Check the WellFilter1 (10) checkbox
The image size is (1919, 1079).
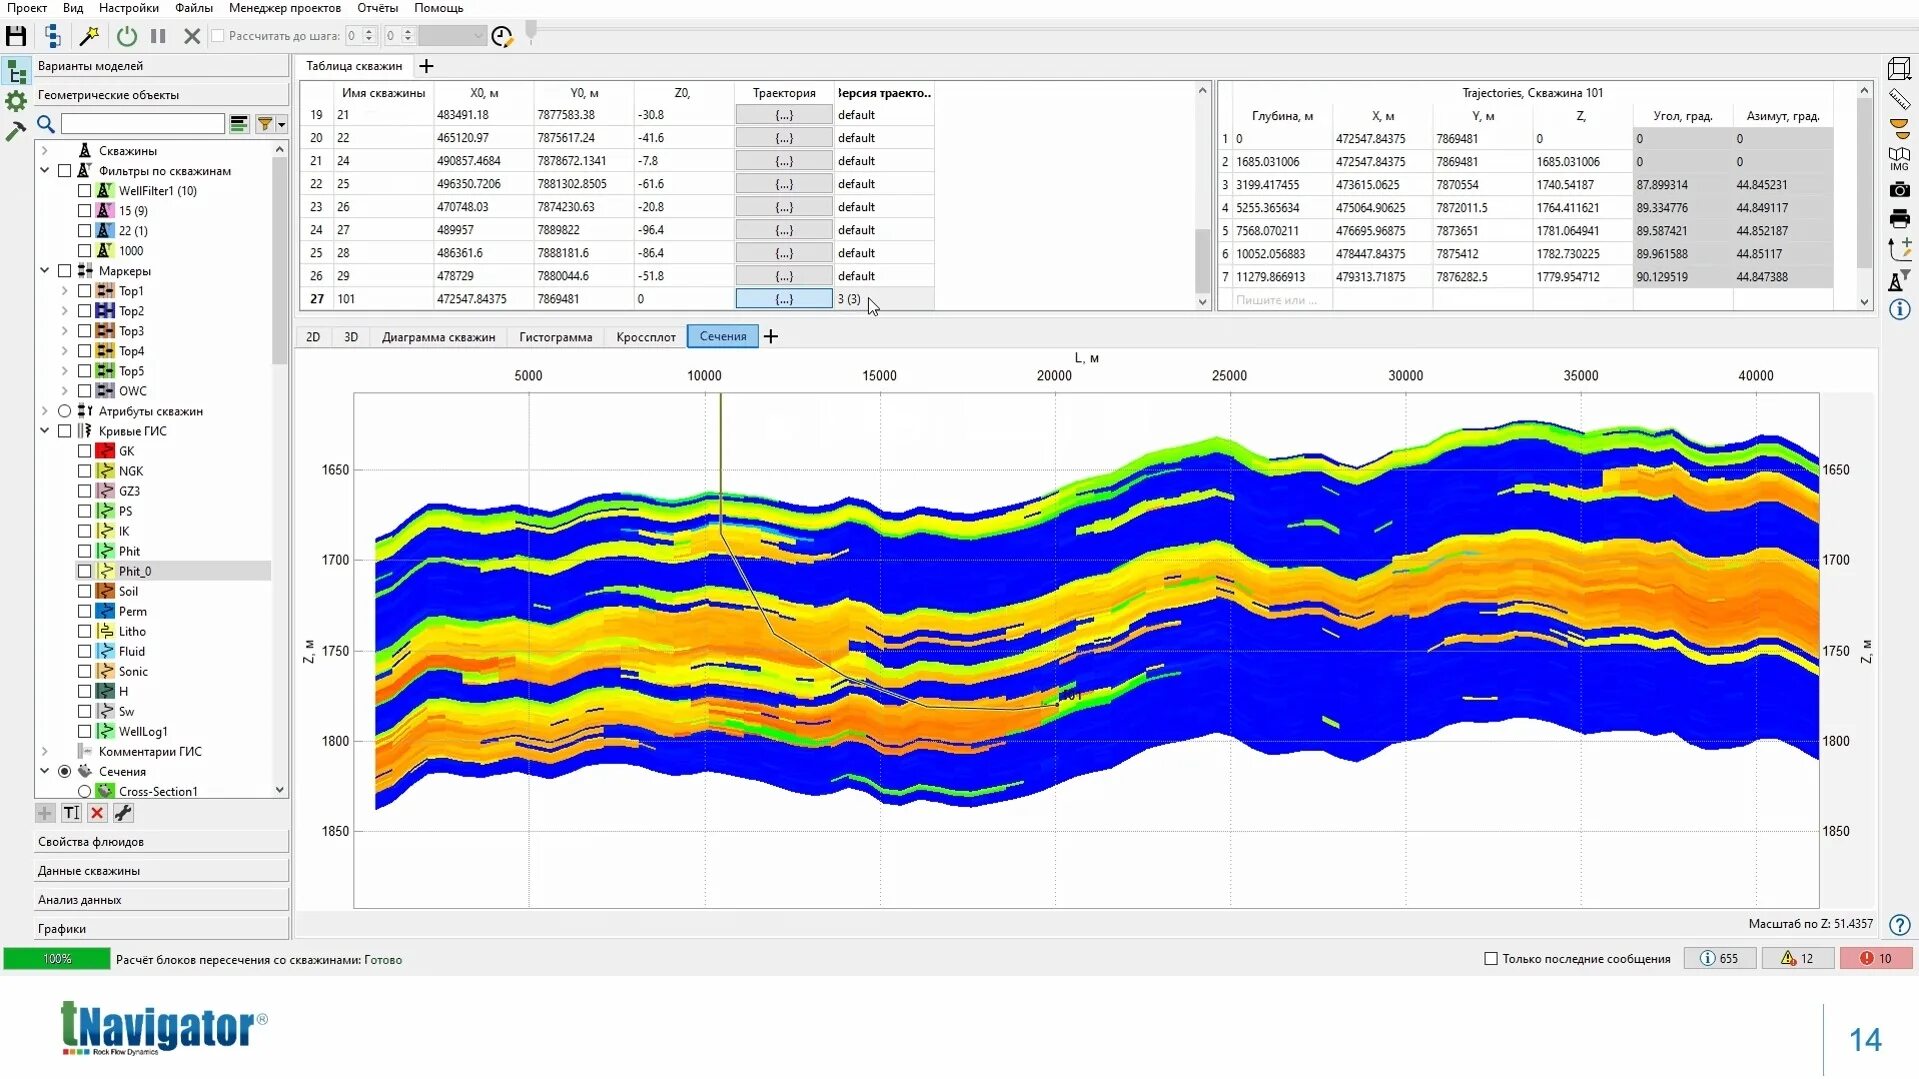coord(85,191)
